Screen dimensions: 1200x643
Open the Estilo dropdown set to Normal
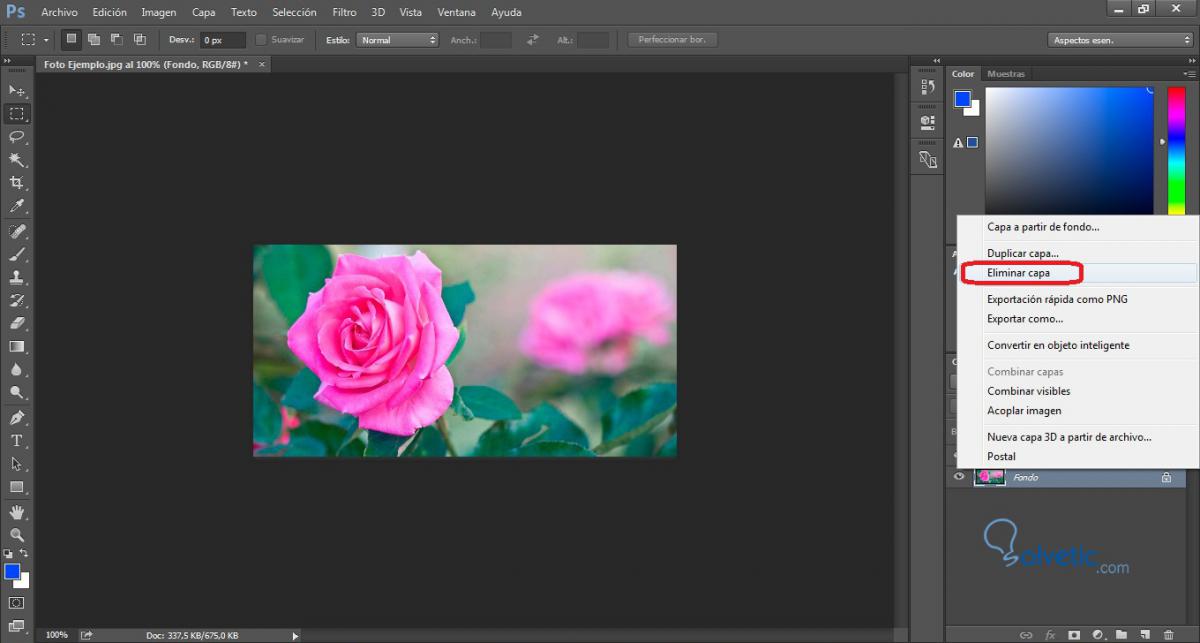[x=397, y=40]
